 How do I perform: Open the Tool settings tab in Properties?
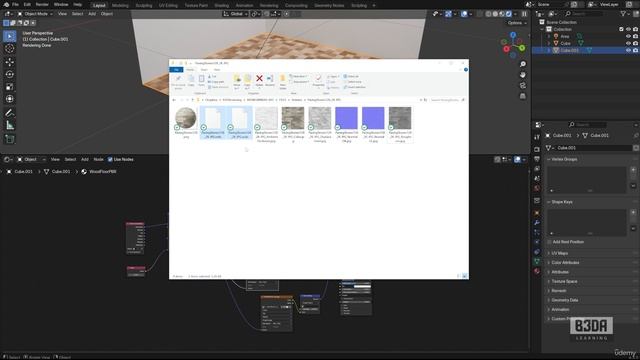pos(537,137)
